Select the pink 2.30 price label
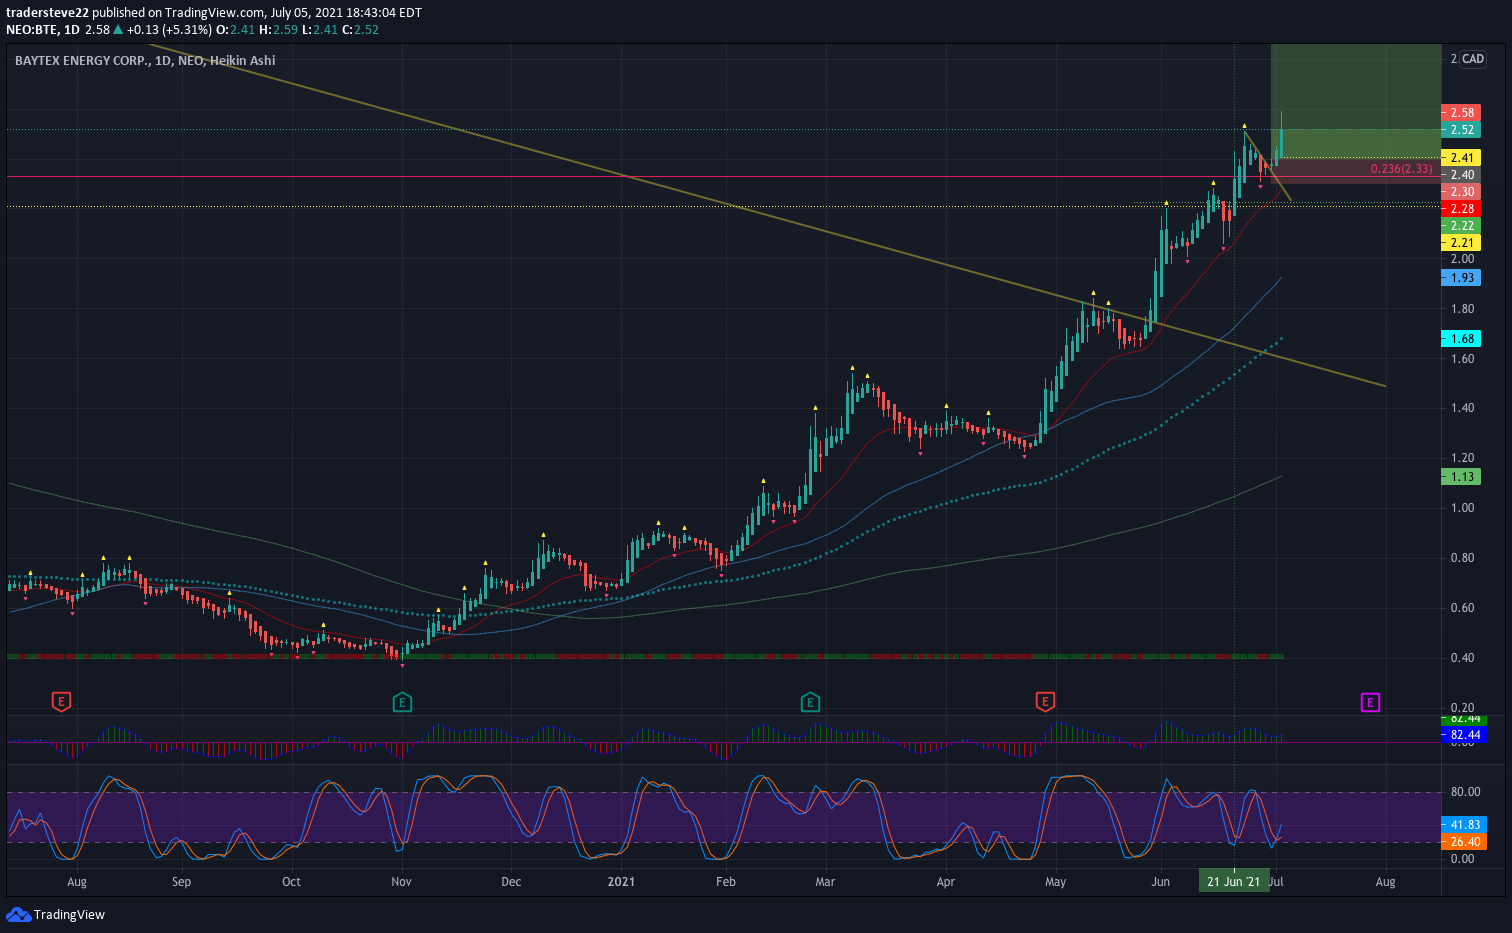Screen dimensions: 1512x933 (x=1461, y=192)
